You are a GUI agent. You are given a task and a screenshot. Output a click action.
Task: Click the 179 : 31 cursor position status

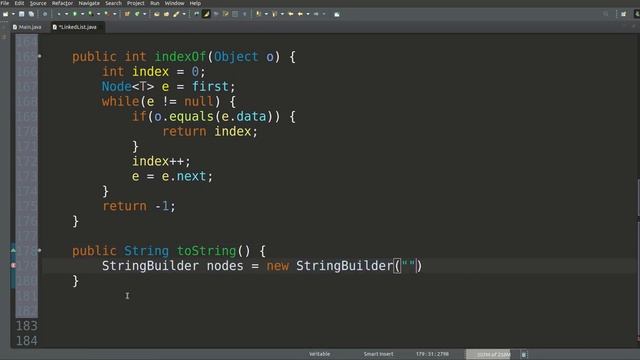pyautogui.click(x=432, y=354)
